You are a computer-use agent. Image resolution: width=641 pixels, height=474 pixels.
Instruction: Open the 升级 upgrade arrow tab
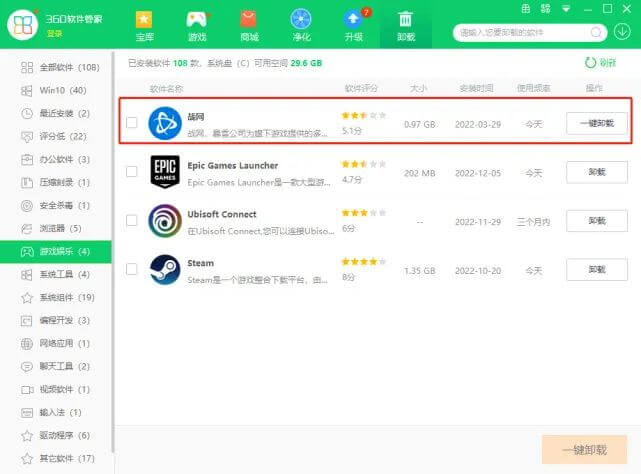point(354,26)
